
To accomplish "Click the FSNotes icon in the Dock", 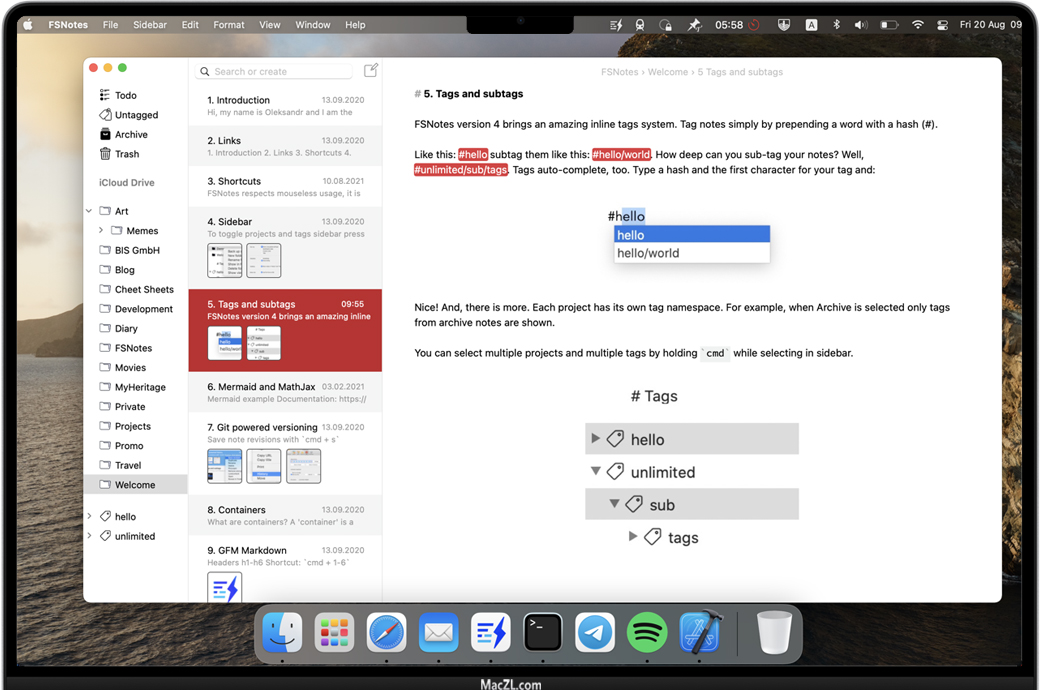I will [491, 632].
